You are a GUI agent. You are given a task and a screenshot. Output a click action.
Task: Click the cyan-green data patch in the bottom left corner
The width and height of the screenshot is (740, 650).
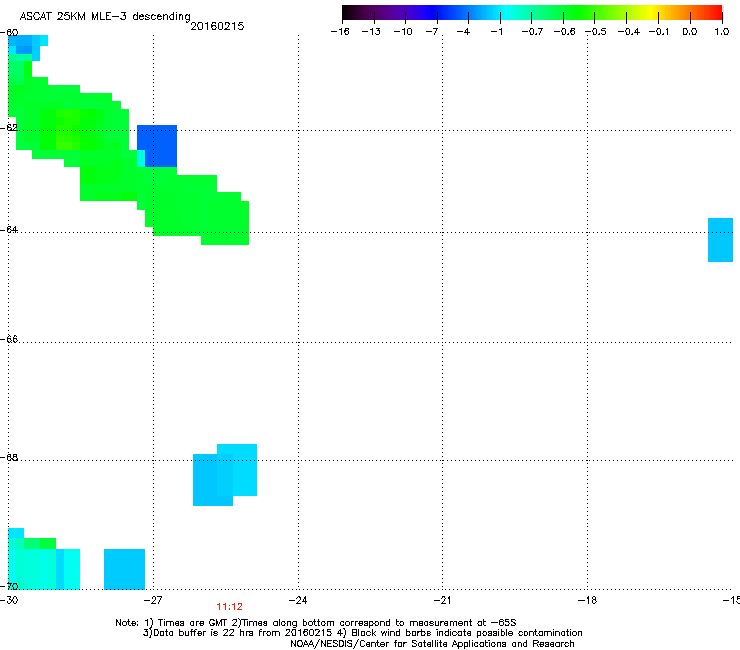coord(44,559)
